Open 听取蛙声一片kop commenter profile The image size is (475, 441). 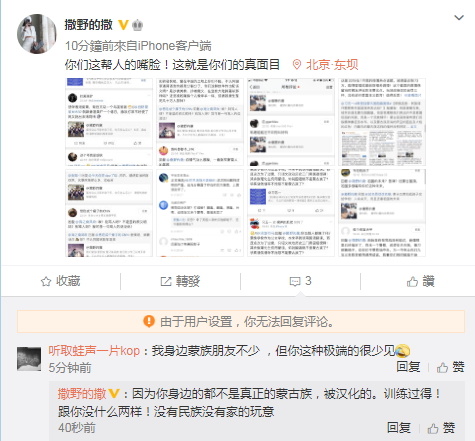click(94, 351)
